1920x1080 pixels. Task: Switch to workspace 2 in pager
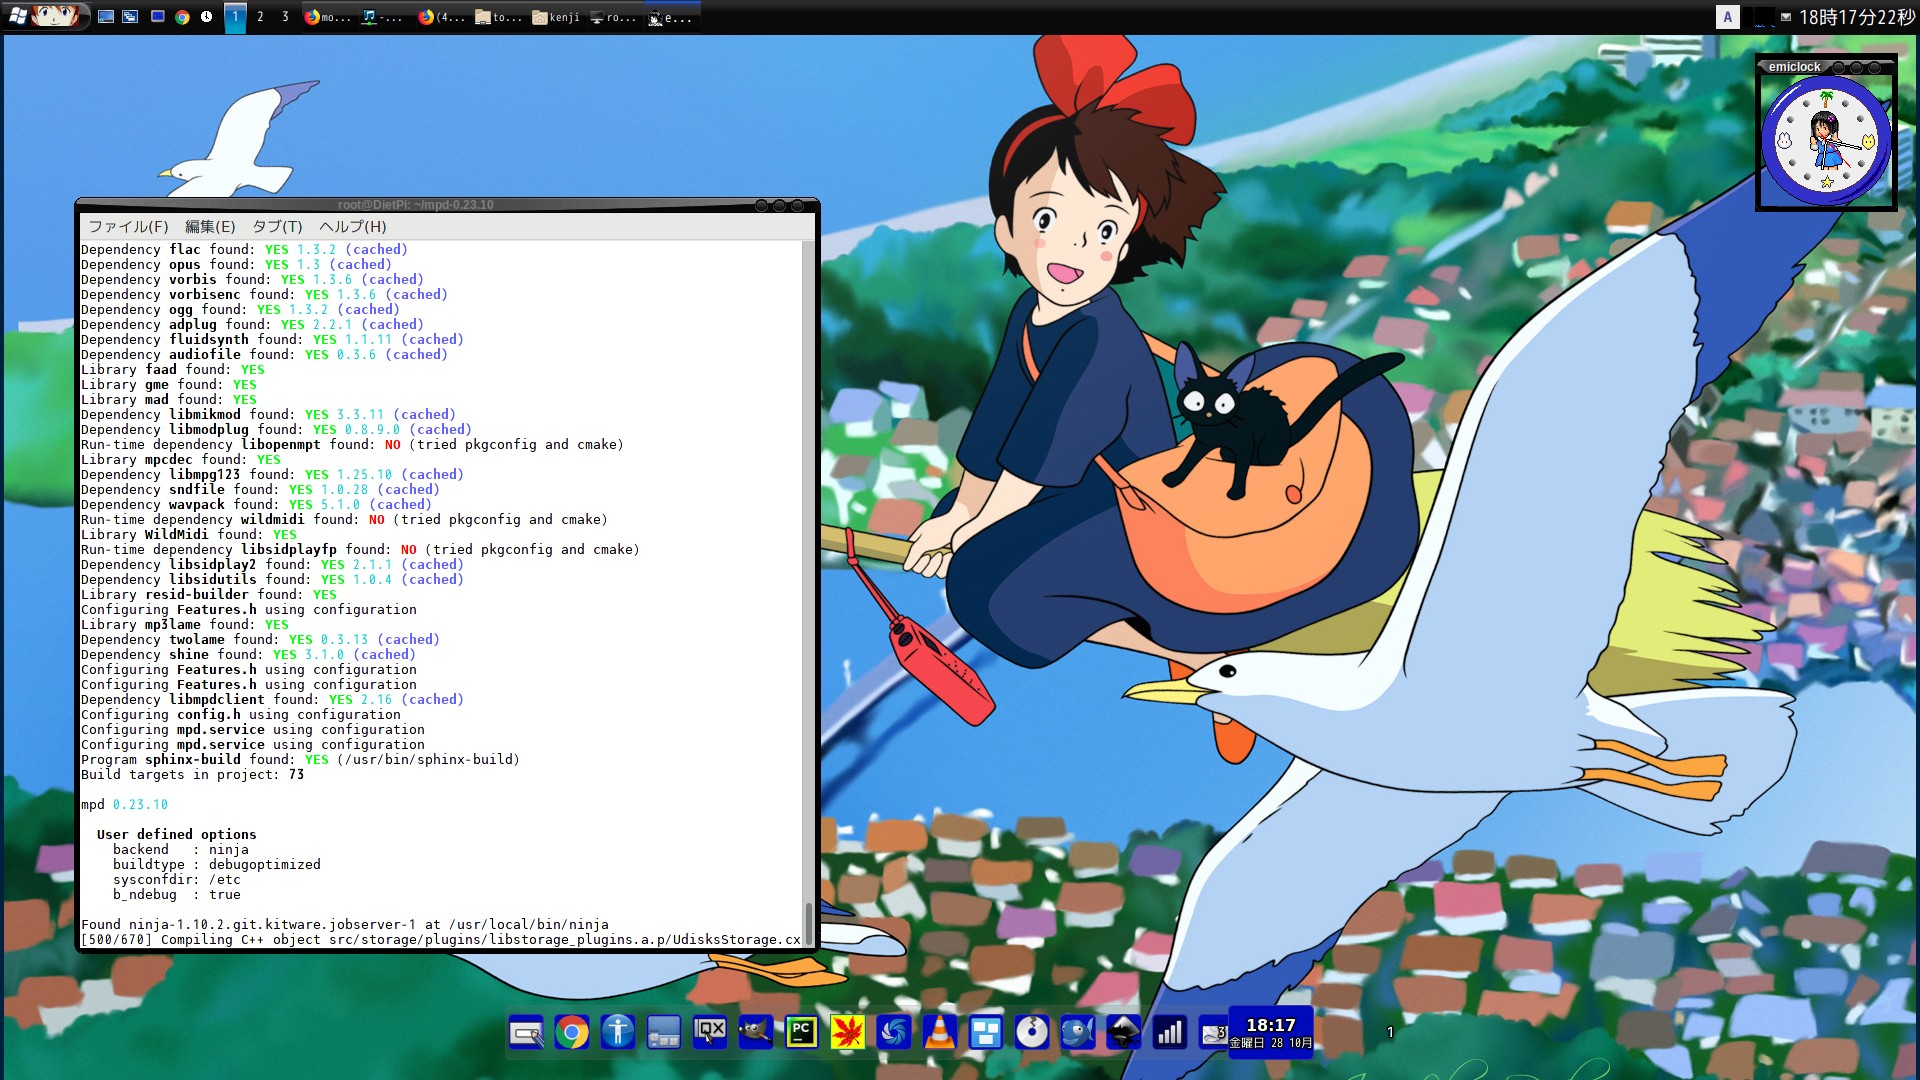click(x=260, y=17)
